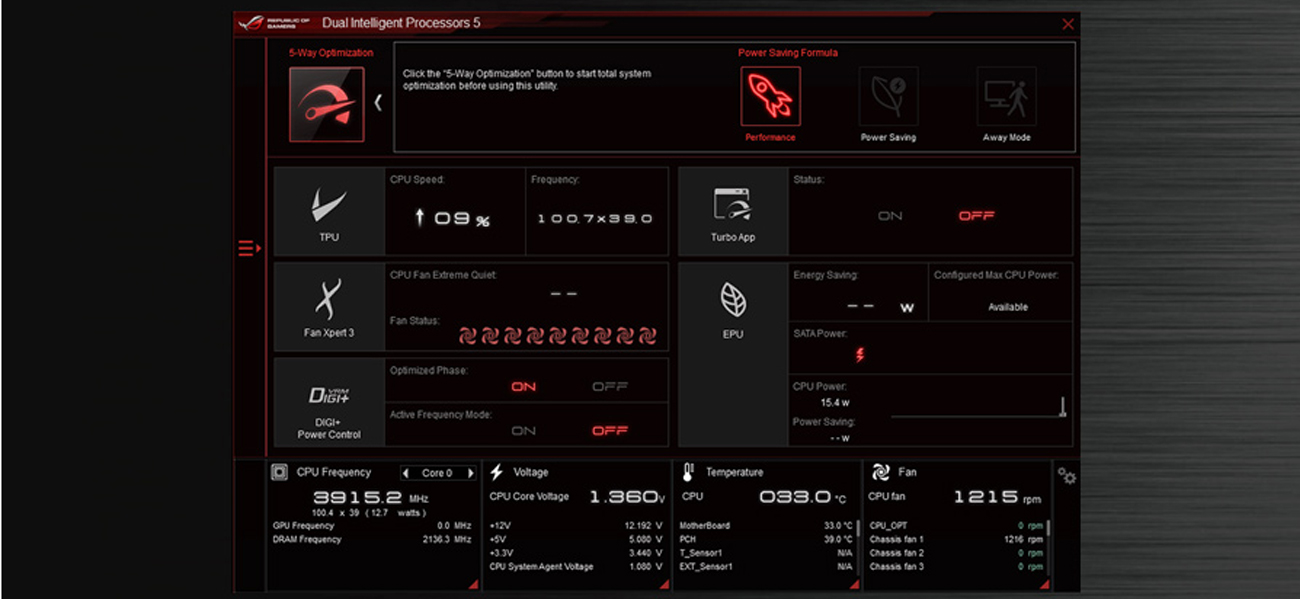Click the CPU fan 1215 rpm readout
The height and width of the screenshot is (599, 1300).
[996, 497]
